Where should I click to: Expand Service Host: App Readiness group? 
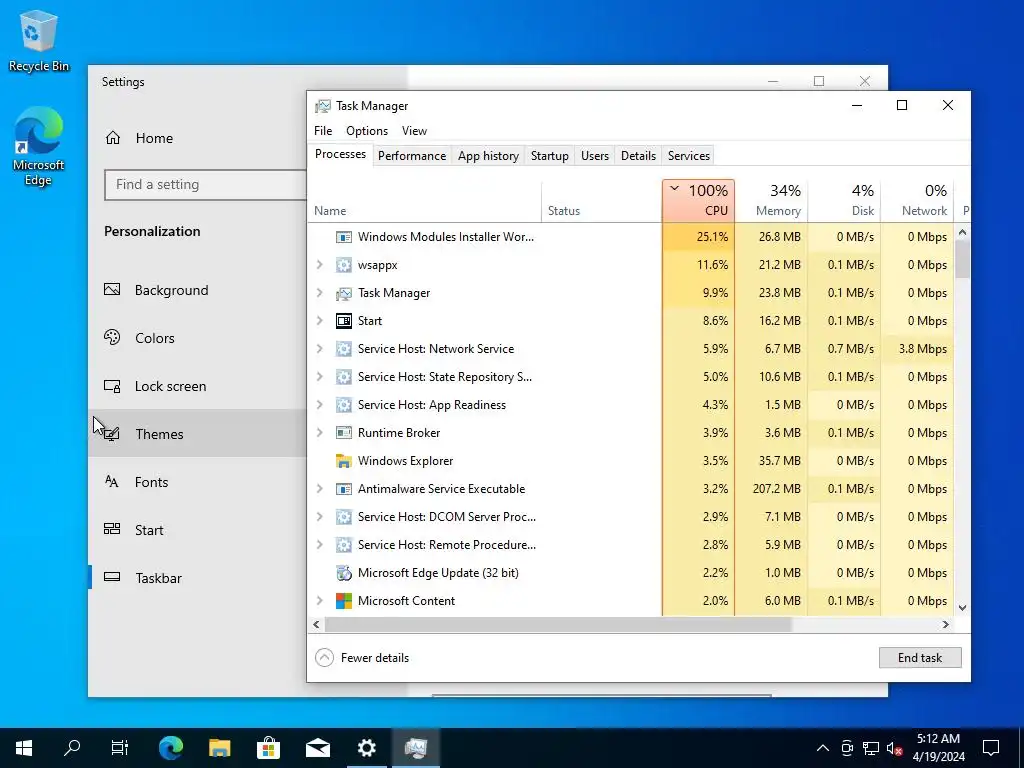click(319, 405)
